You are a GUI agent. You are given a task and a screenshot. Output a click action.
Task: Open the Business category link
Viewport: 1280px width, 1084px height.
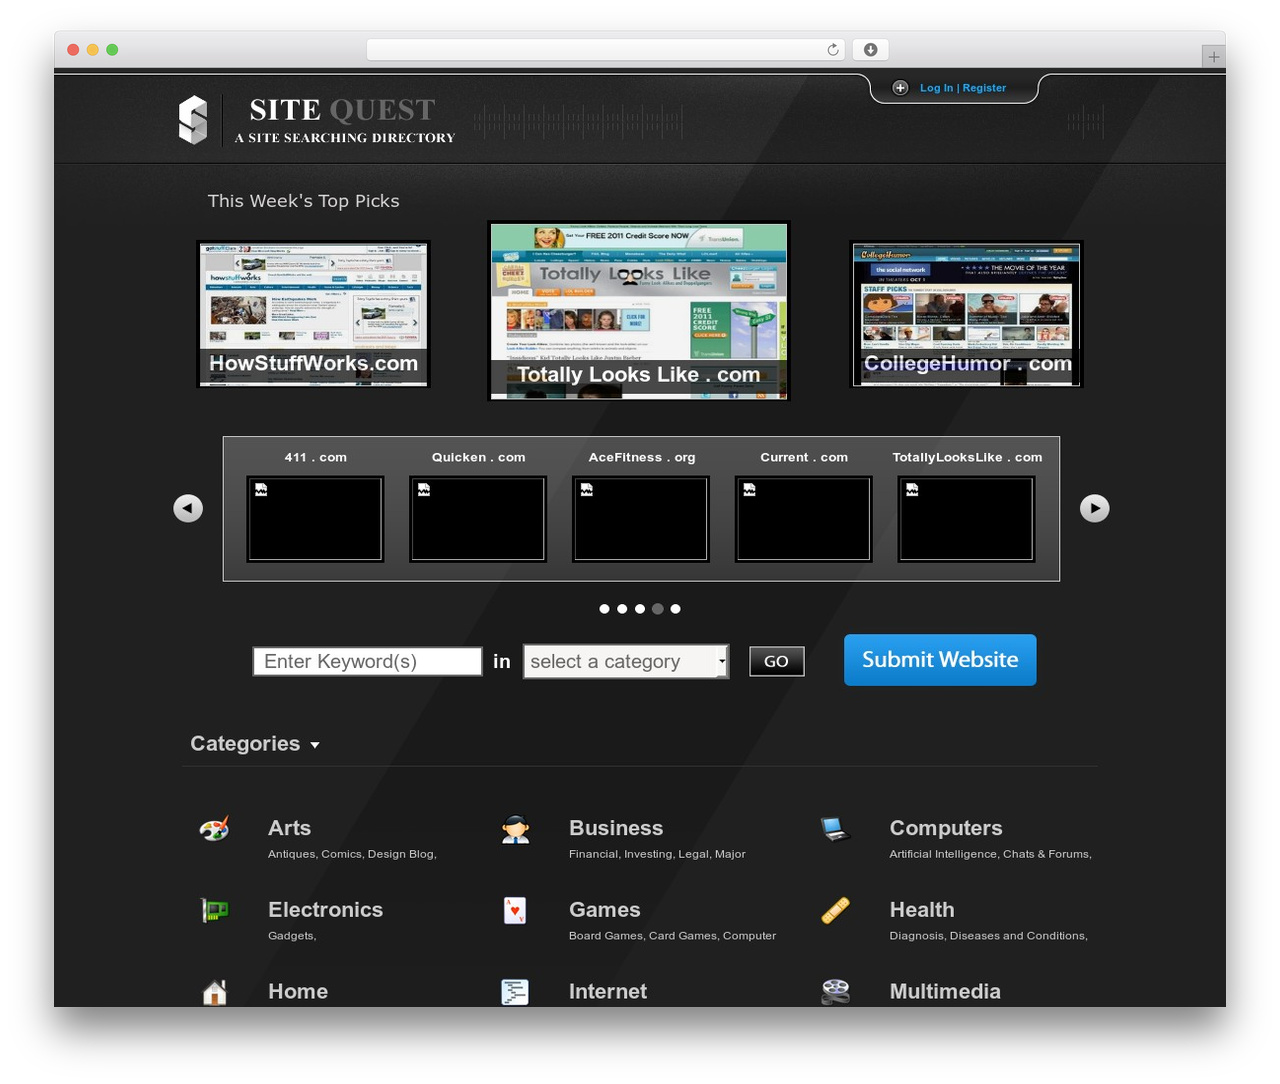coord(616,828)
